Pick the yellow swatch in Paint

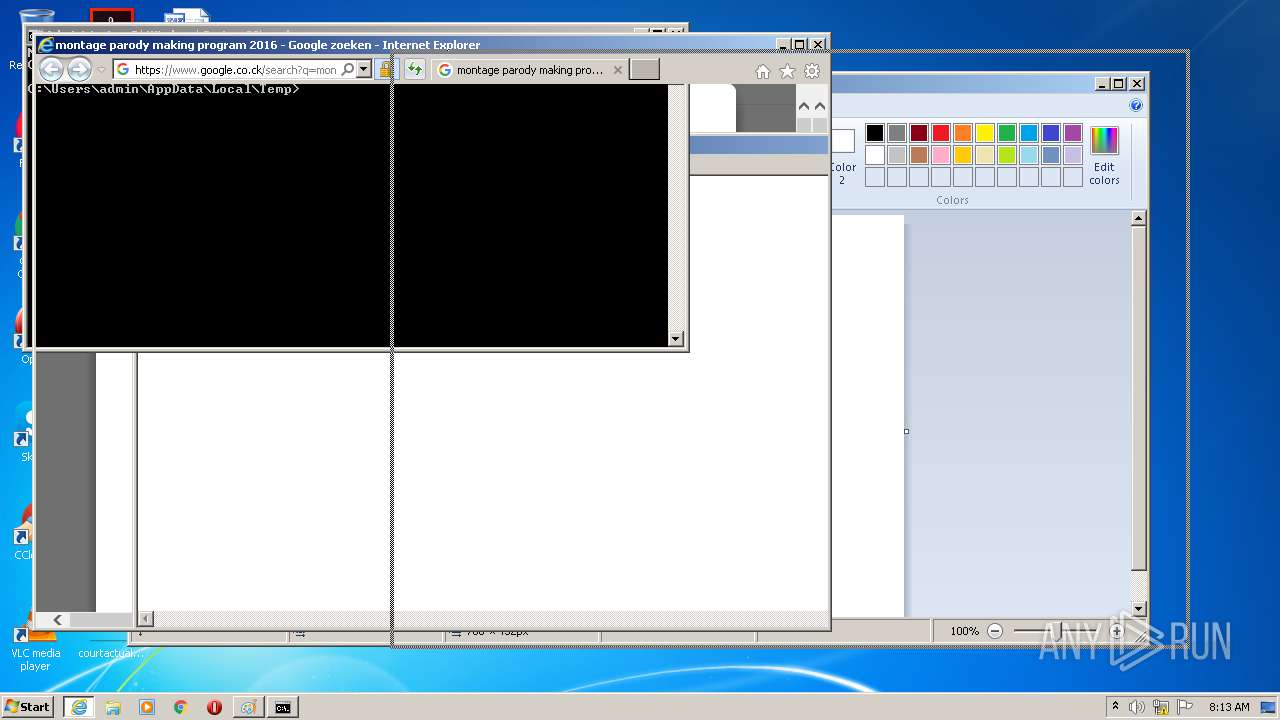[985, 133]
